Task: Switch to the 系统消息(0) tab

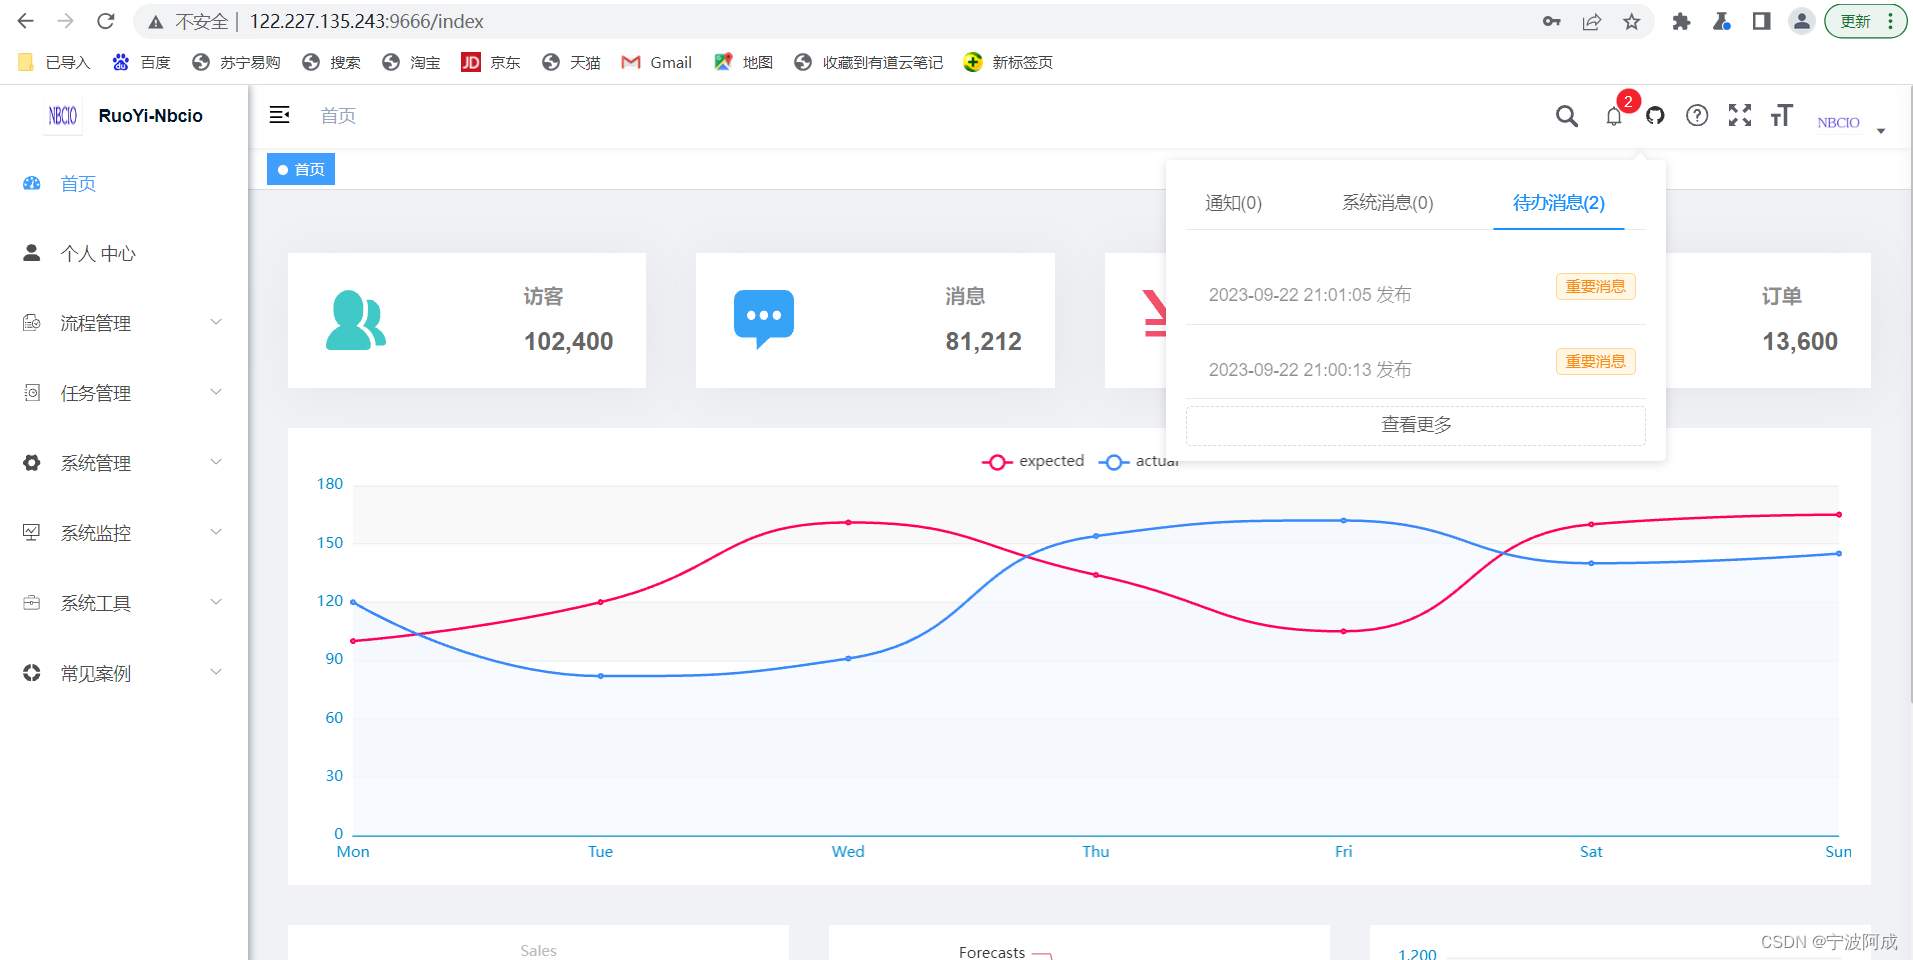Action: 1388,203
